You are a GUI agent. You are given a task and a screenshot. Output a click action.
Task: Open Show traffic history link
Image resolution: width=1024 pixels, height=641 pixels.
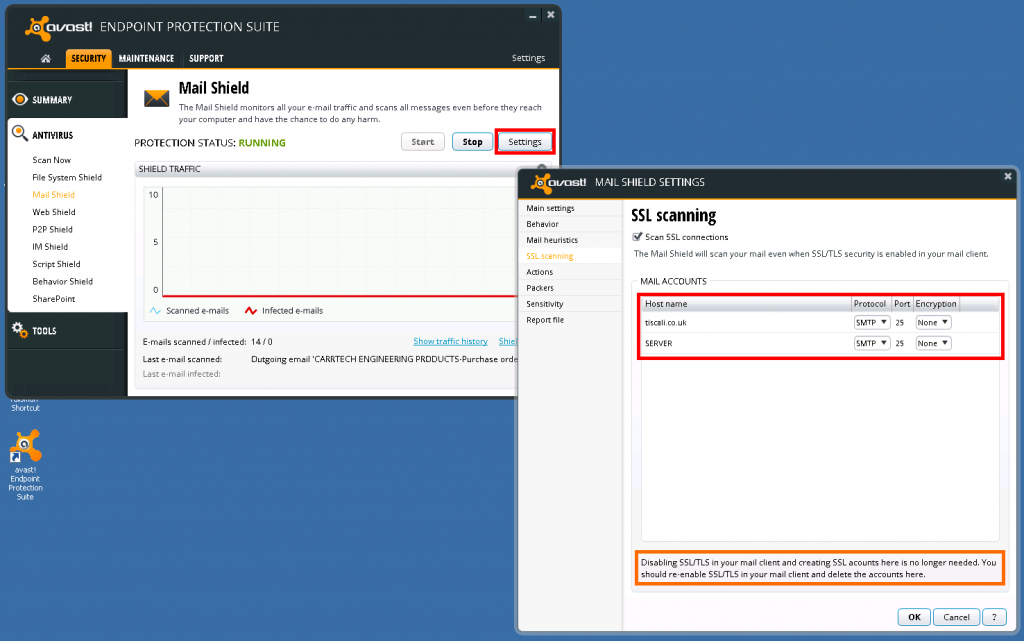pyautogui.click(x=451, y=341)
